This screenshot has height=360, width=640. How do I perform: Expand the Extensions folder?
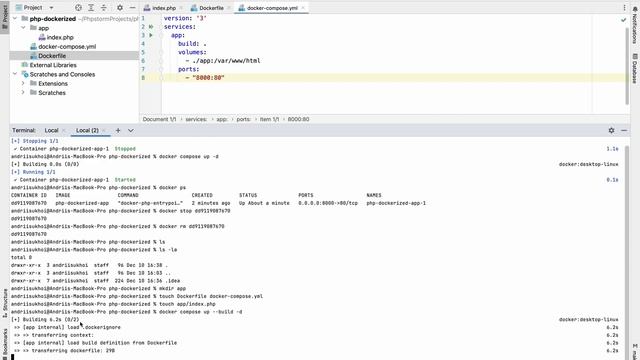coord(23,83)
